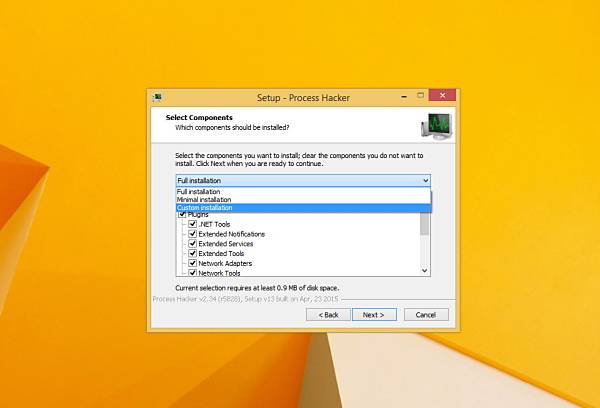This screenshot has height=408, width=600.
Task: Go to next step with Next button
Action: click(374, 315)
